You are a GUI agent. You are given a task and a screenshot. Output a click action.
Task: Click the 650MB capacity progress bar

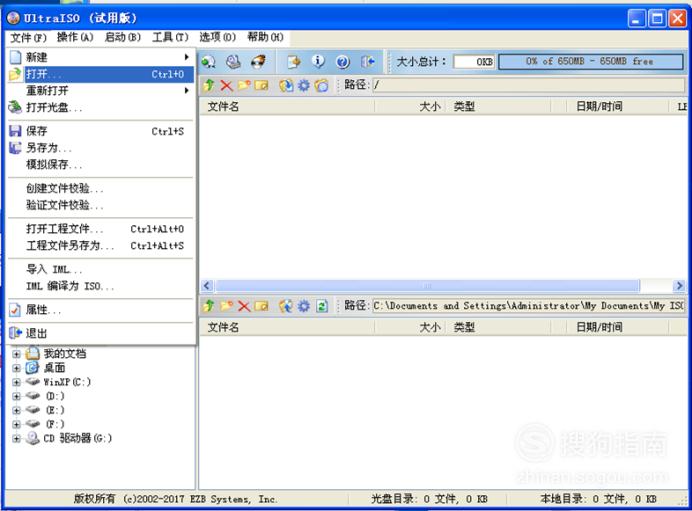click(x=591, y=61)
